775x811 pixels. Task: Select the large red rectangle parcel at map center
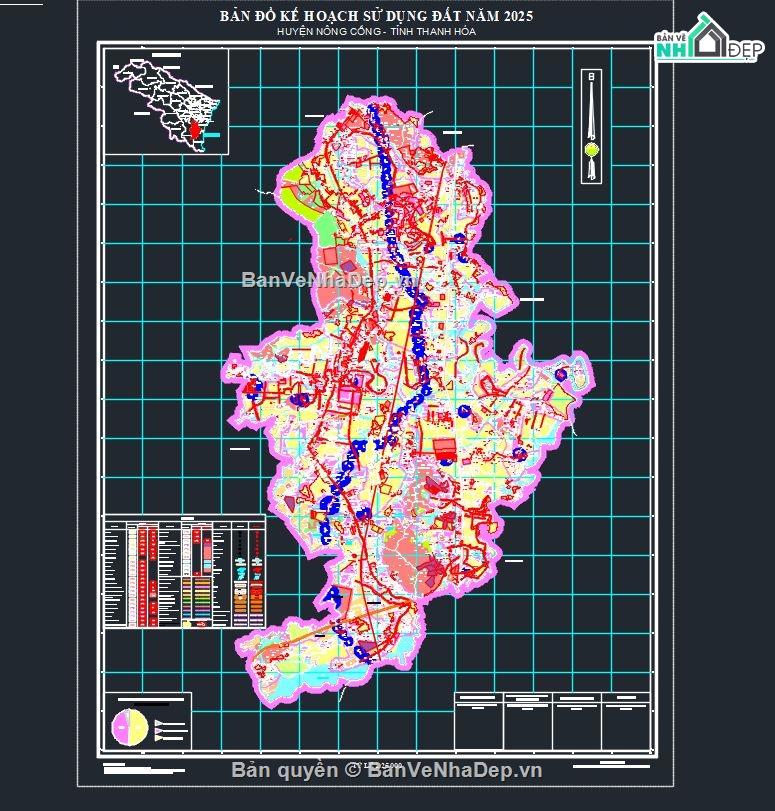click(443, 449)
